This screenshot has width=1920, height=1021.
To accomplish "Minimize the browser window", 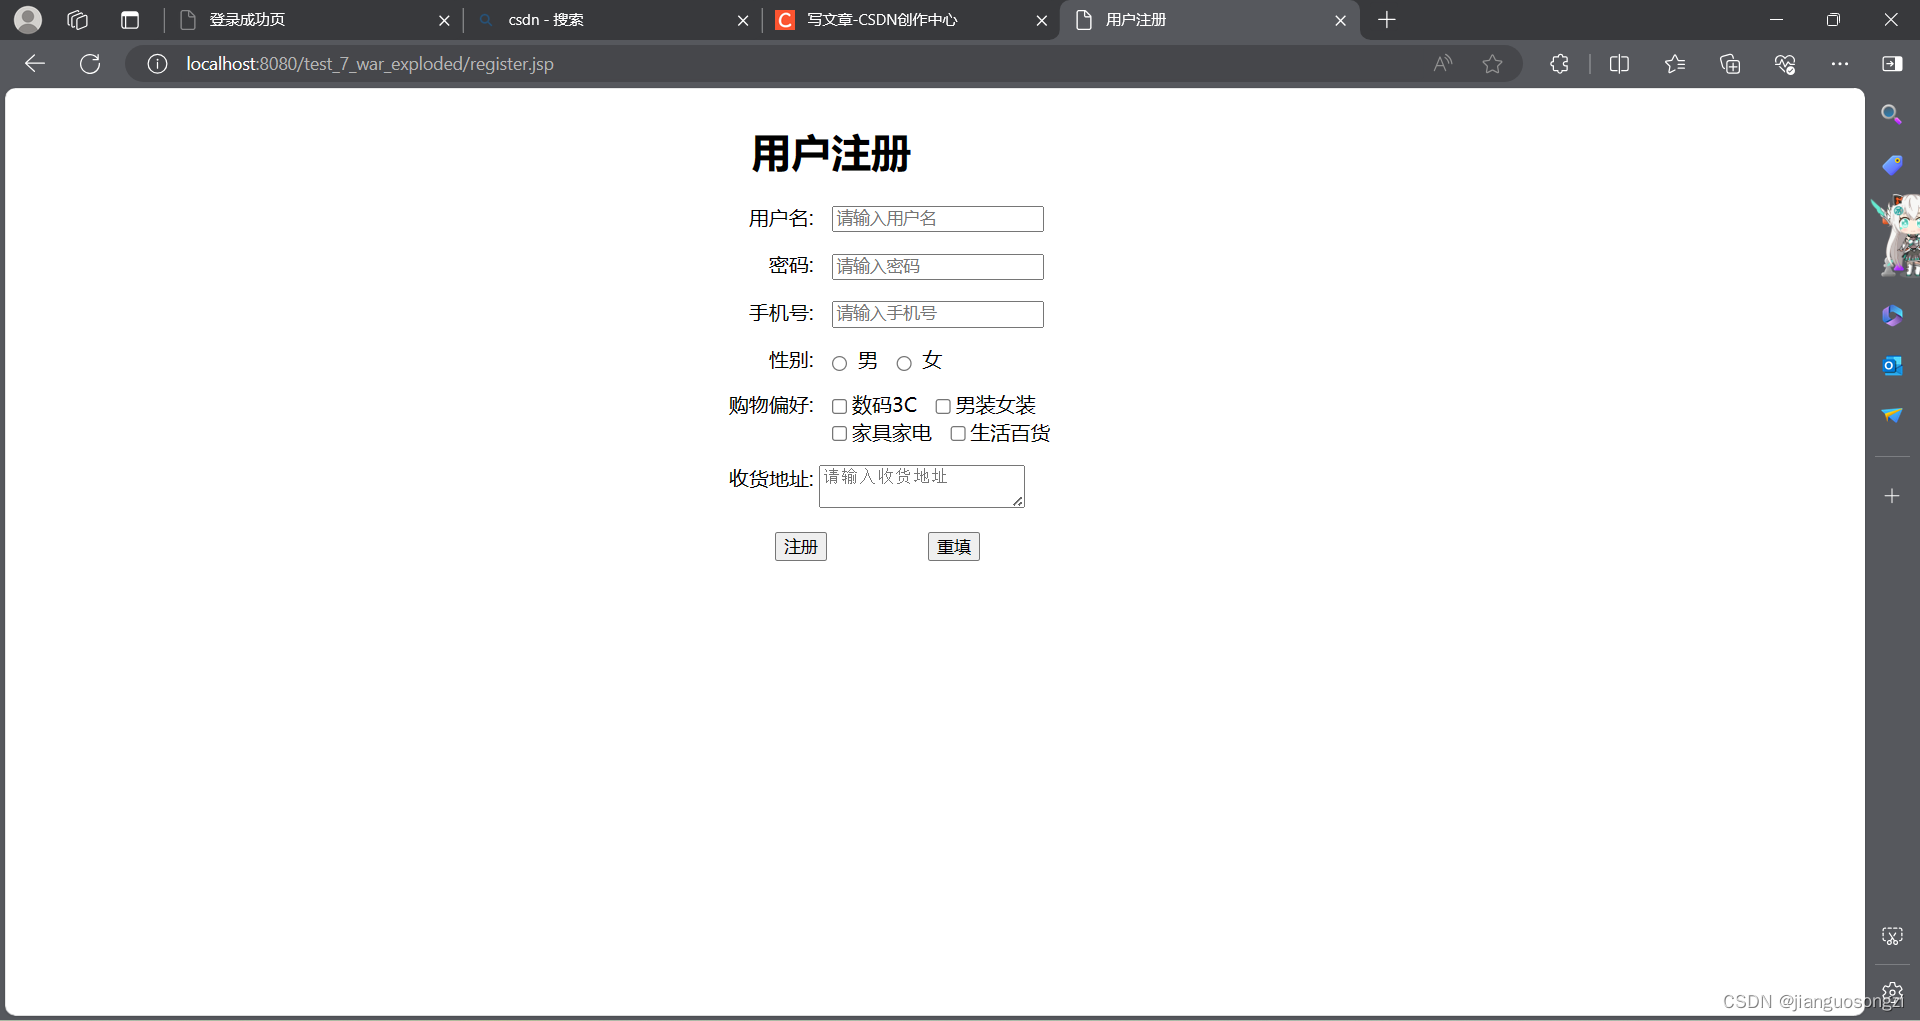I will 1776,20.
